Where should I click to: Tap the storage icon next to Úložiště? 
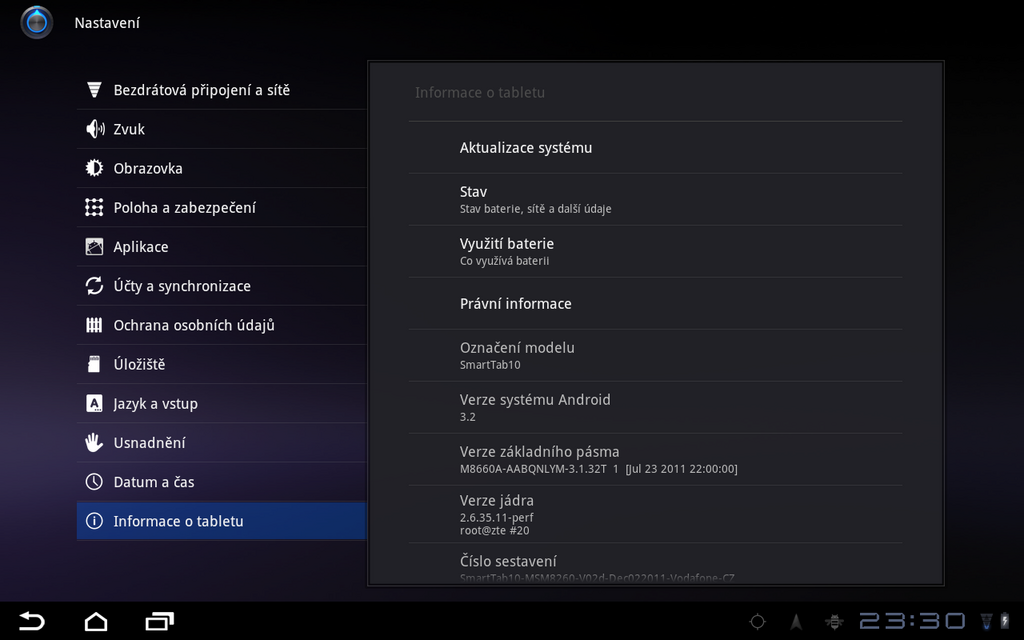coord(94,364)
